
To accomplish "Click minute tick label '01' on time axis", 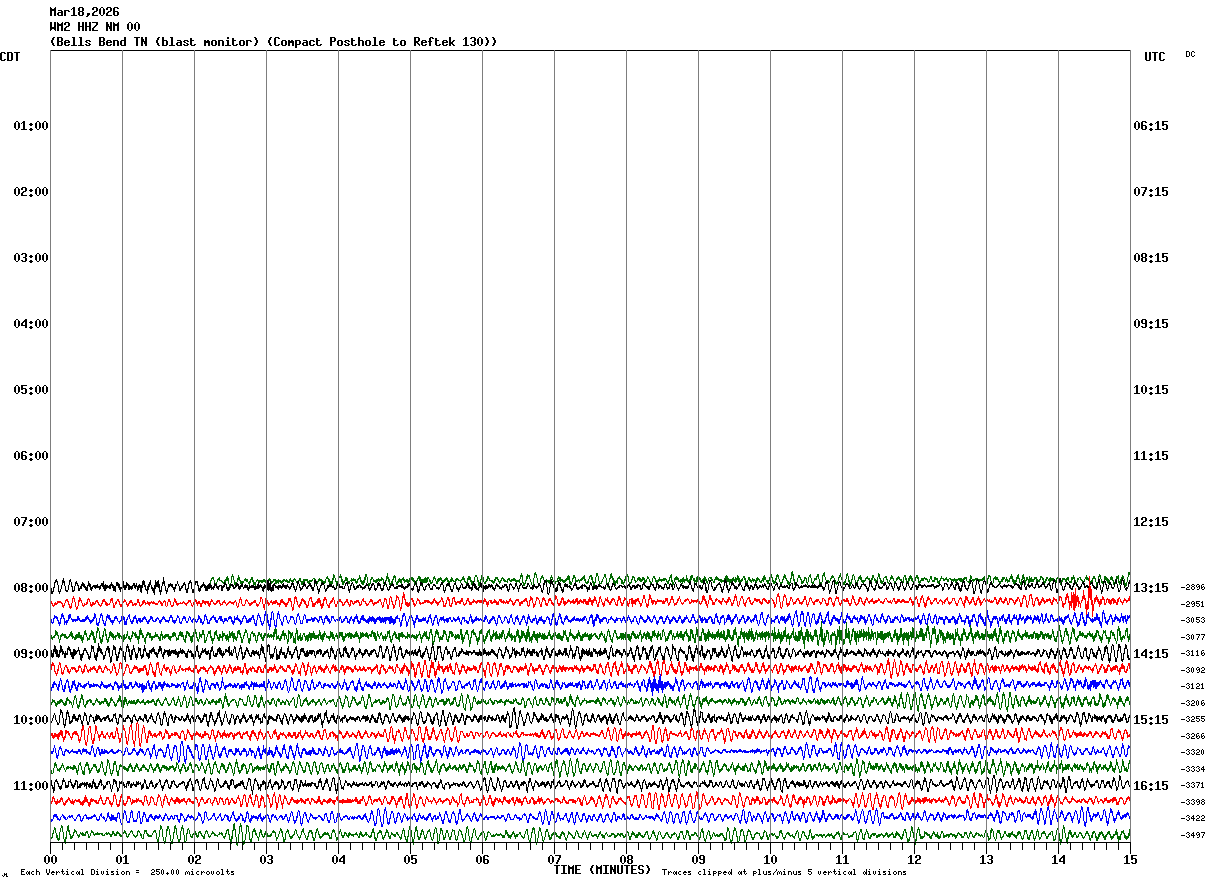I will pos(122,860).
